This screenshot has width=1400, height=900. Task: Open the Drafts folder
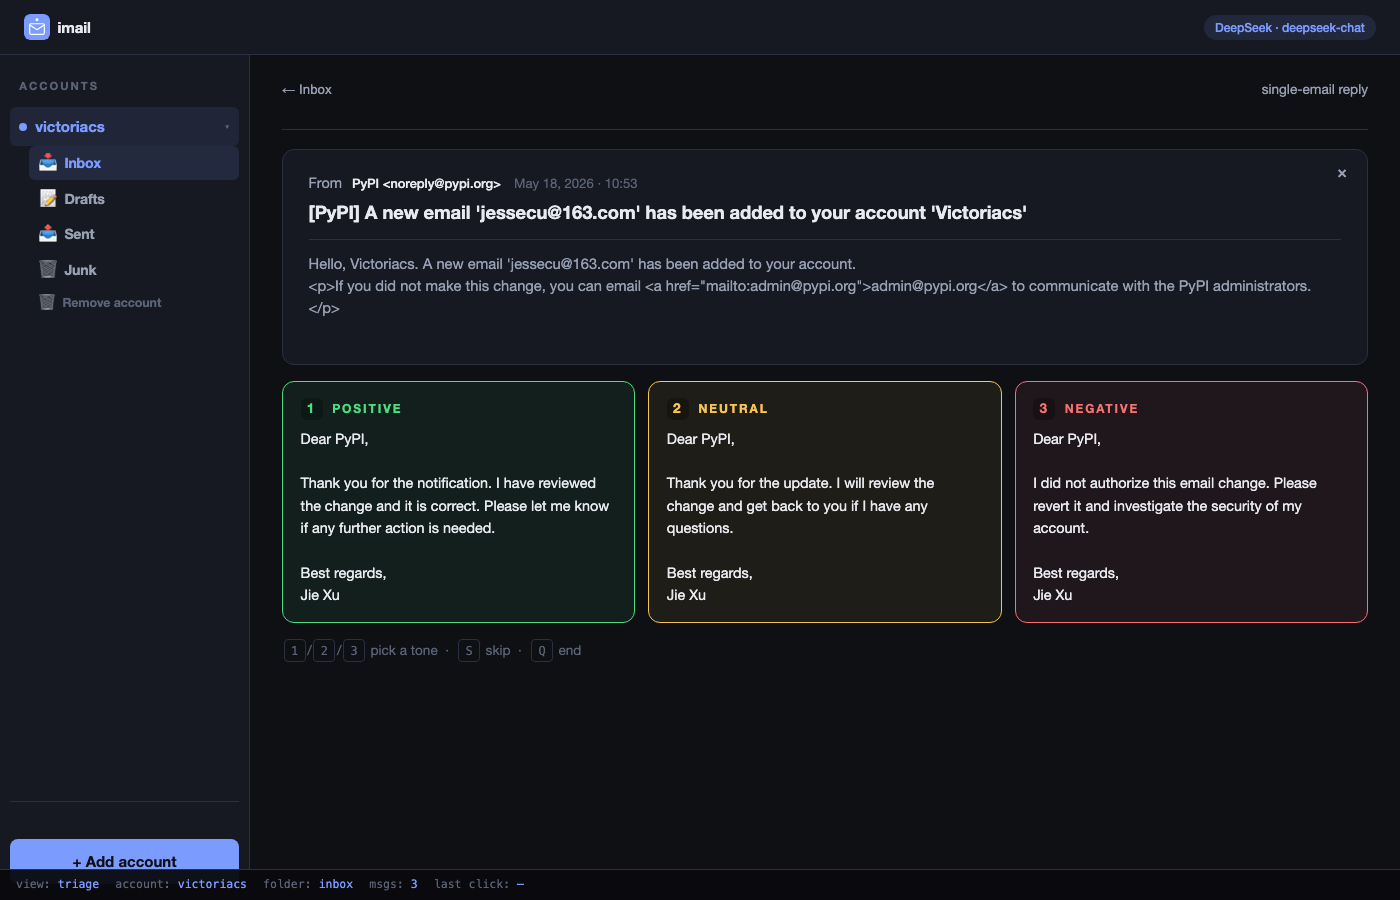[134, 199]
